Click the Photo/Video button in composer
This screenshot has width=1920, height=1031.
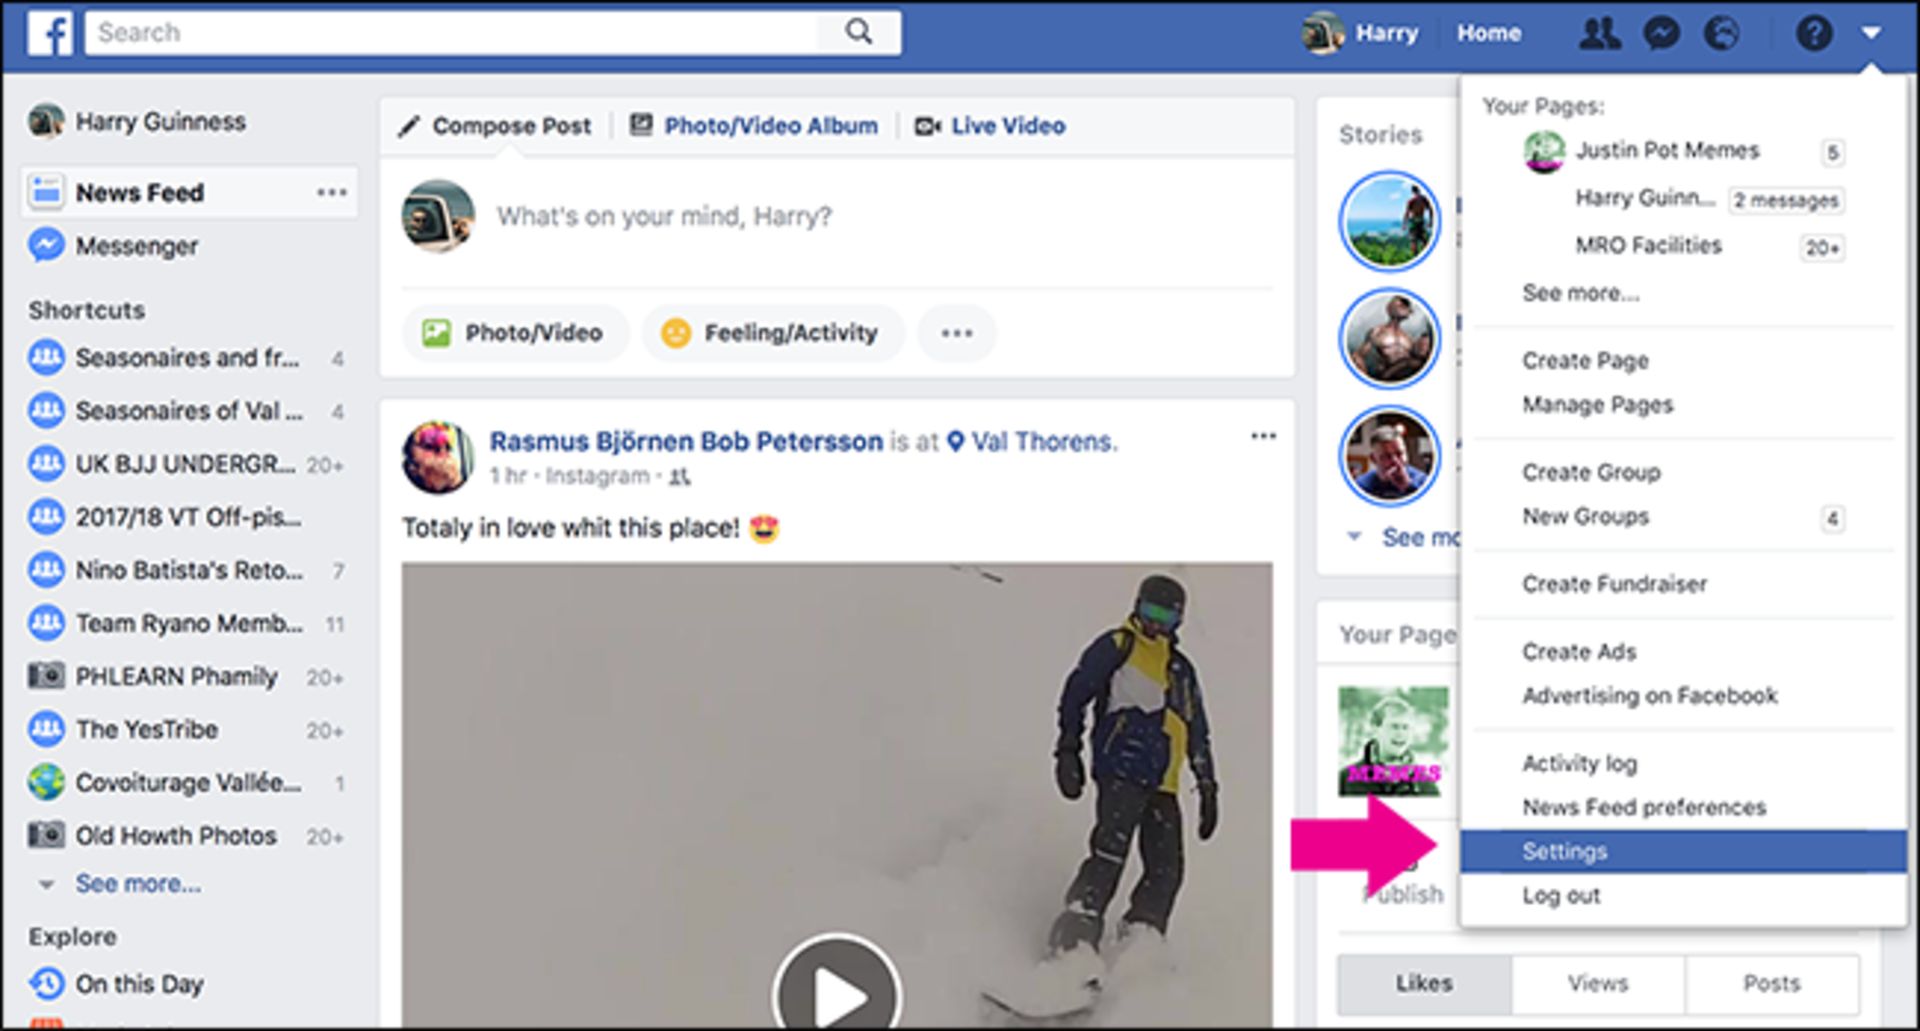tap(515, 333)
